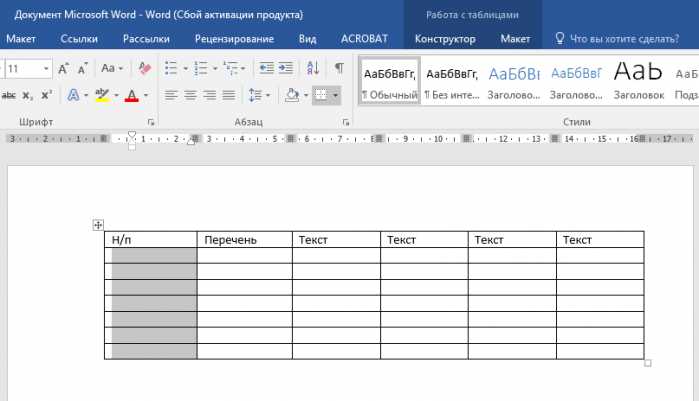Open the table tools Макет tab
Screen dimensions: 699x401
(515, 39)
